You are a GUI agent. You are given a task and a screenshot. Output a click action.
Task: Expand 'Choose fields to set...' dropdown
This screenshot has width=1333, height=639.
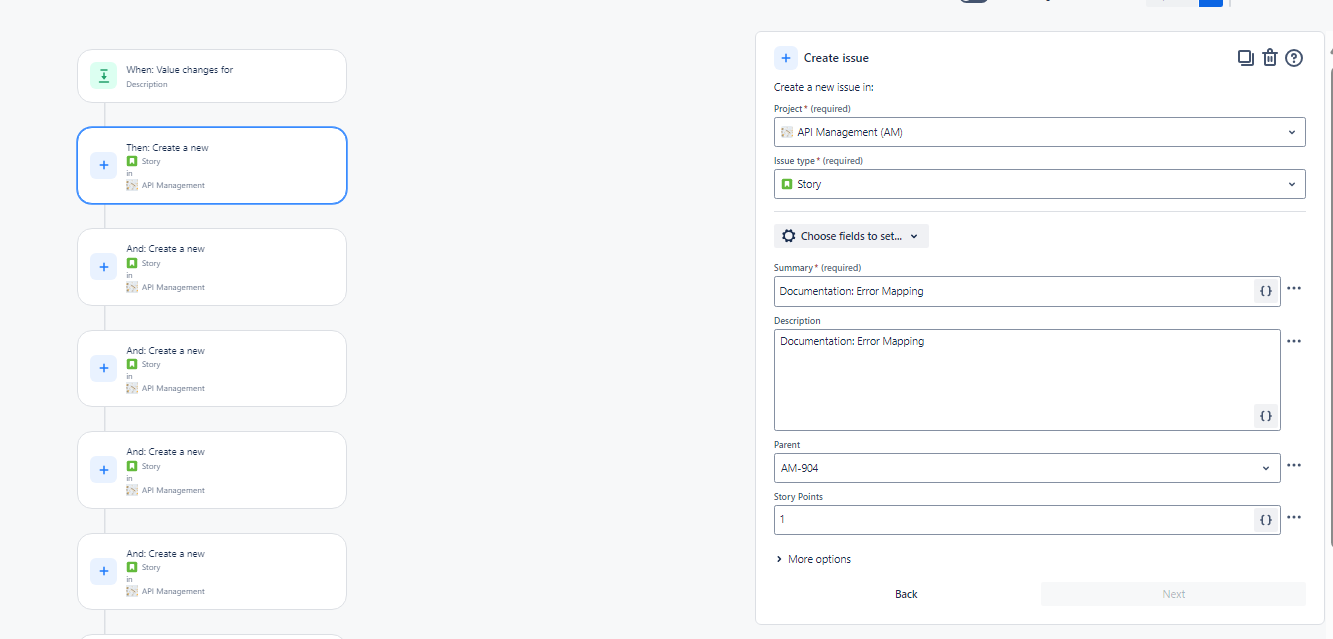(851, 236)
